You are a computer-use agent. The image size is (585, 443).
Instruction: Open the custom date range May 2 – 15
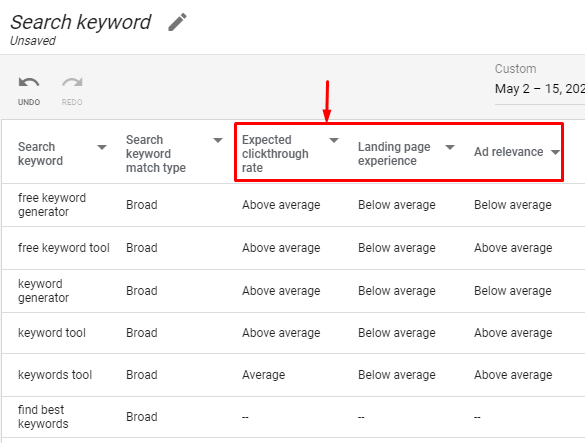(539, 89)
